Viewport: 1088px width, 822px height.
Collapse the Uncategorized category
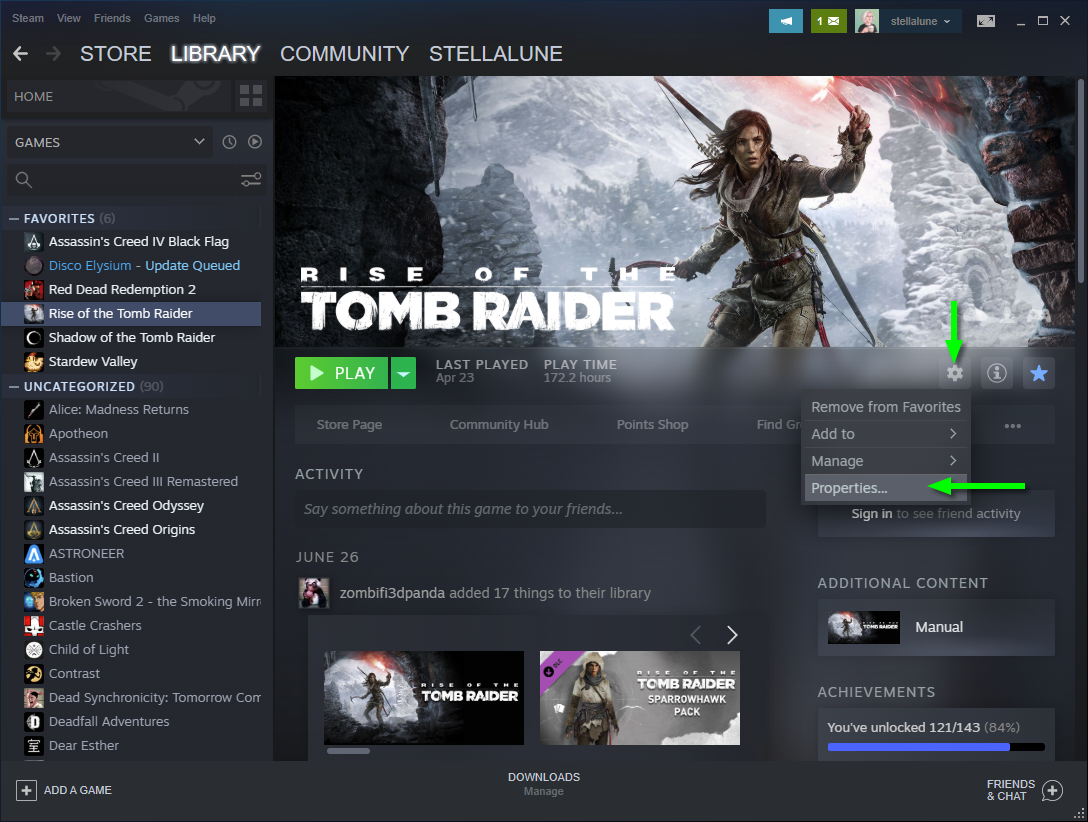[x=14, y=386]
